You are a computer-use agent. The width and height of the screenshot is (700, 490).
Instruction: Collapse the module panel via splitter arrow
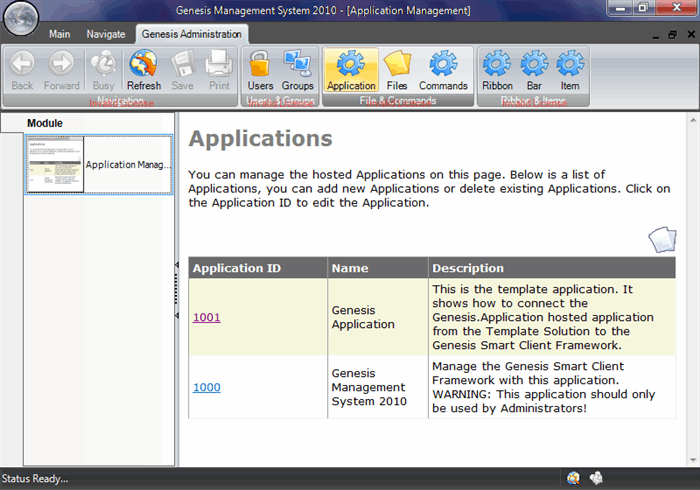pos(177,265)
